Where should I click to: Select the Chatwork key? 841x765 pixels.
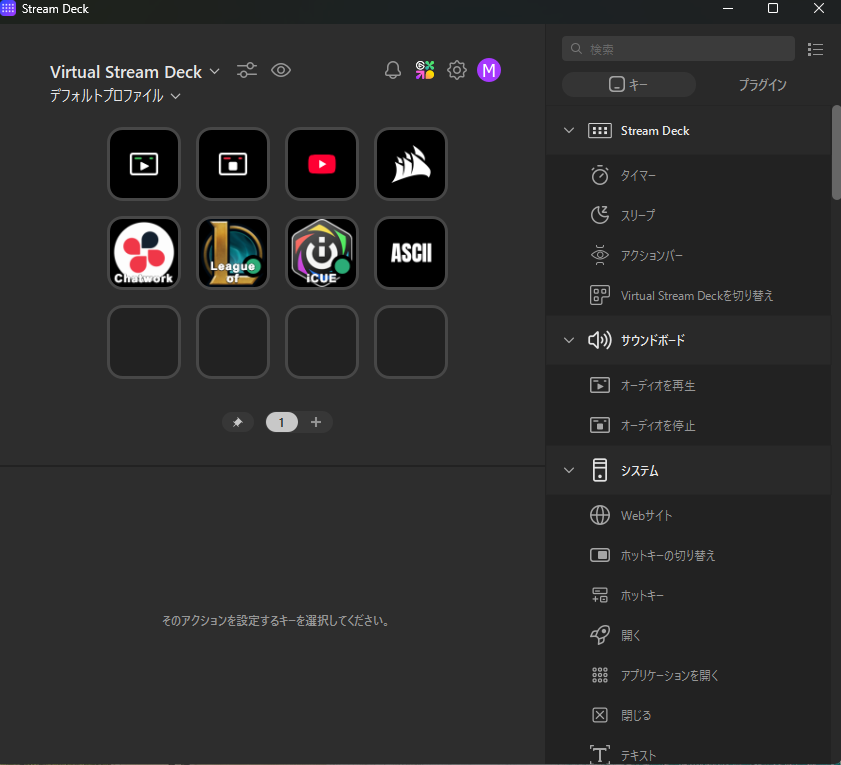pyautogui.click(x=144, y=253)
